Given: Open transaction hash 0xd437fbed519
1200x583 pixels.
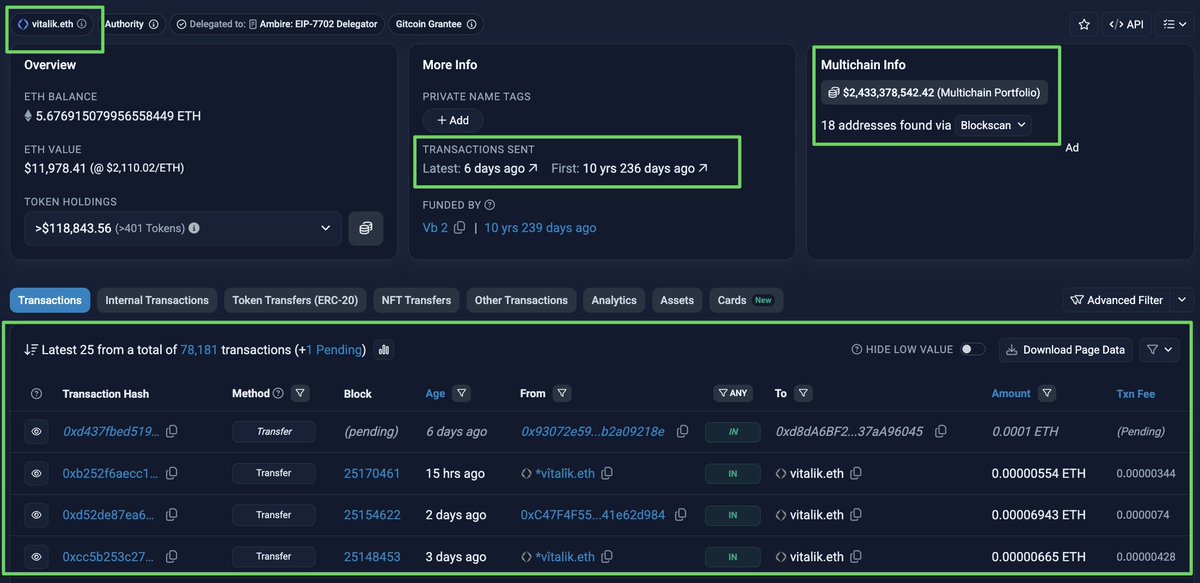Looking at the screenshot, I should click(x=110, y=431).
